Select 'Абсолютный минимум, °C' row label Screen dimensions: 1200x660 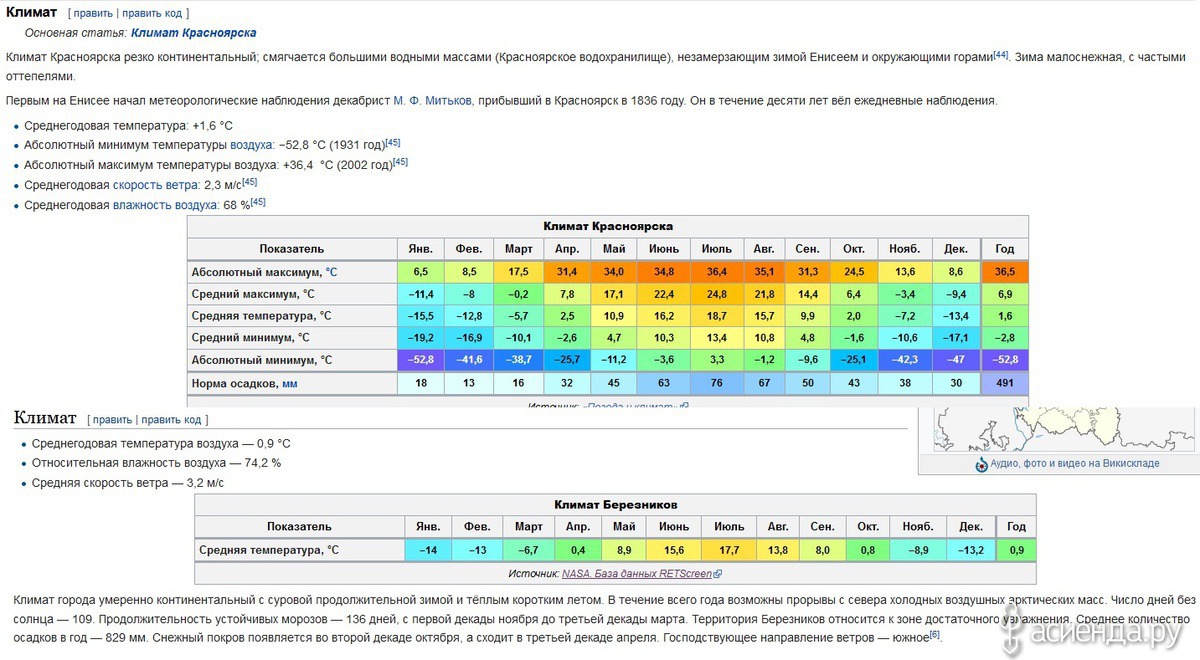pos(262,360)
